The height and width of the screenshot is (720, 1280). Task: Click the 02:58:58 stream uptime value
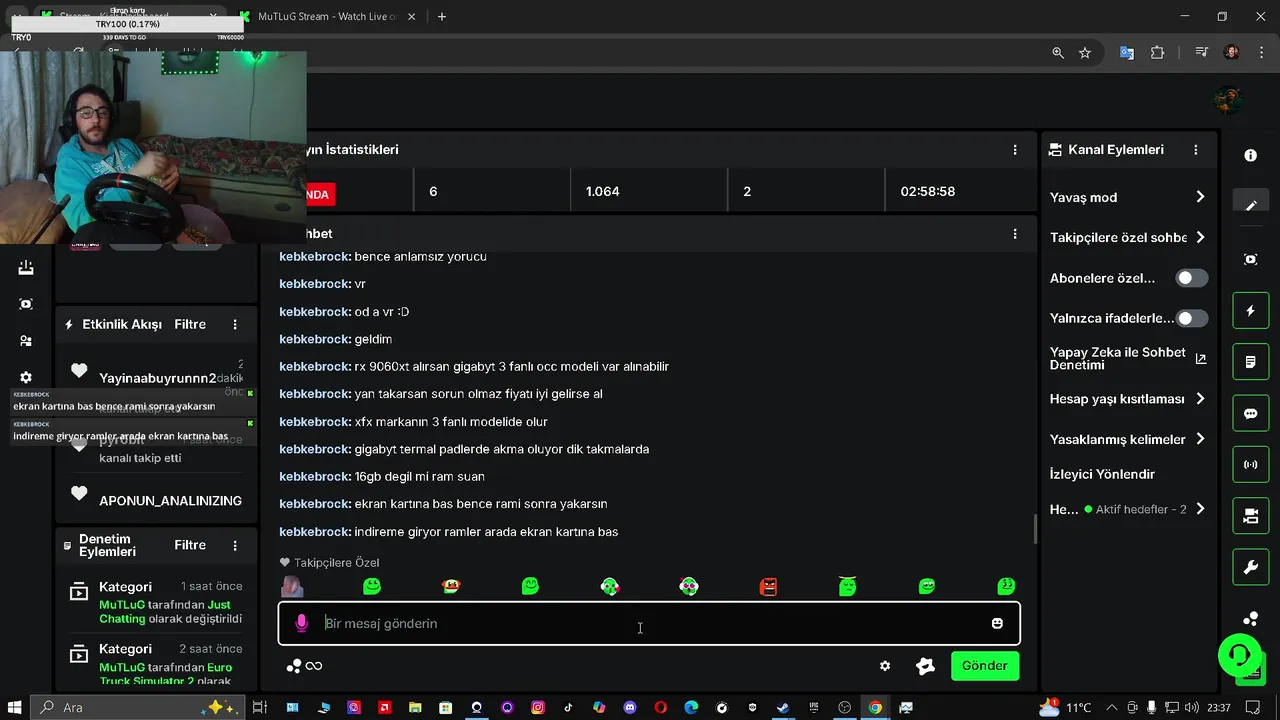pyautogui.click(x=928, y=191)
